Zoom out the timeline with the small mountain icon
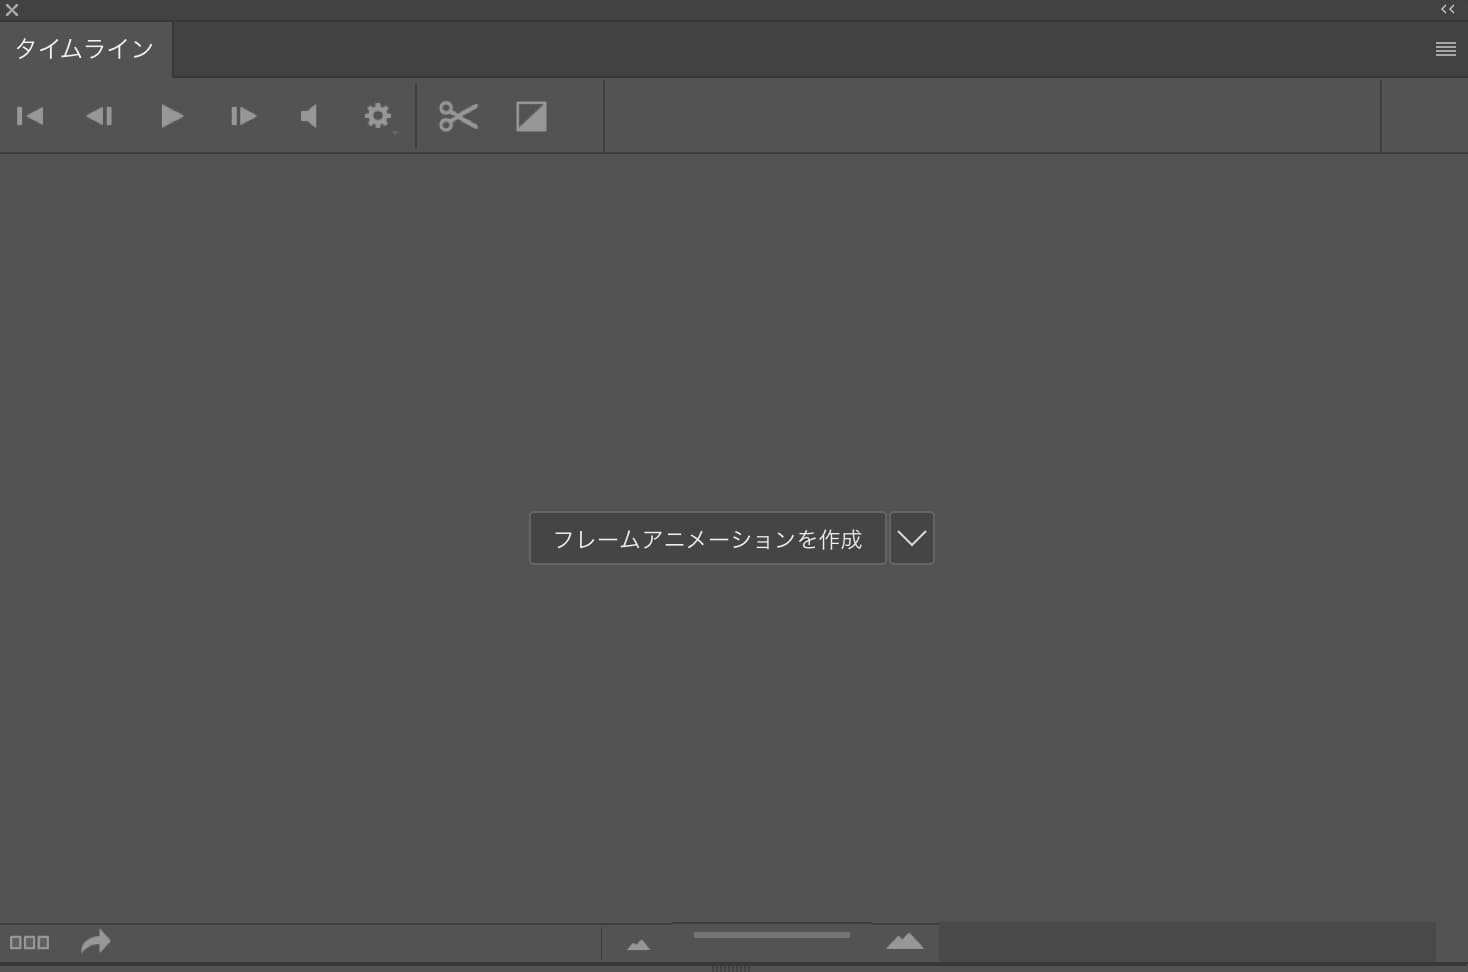 click(x=638, y=943)
